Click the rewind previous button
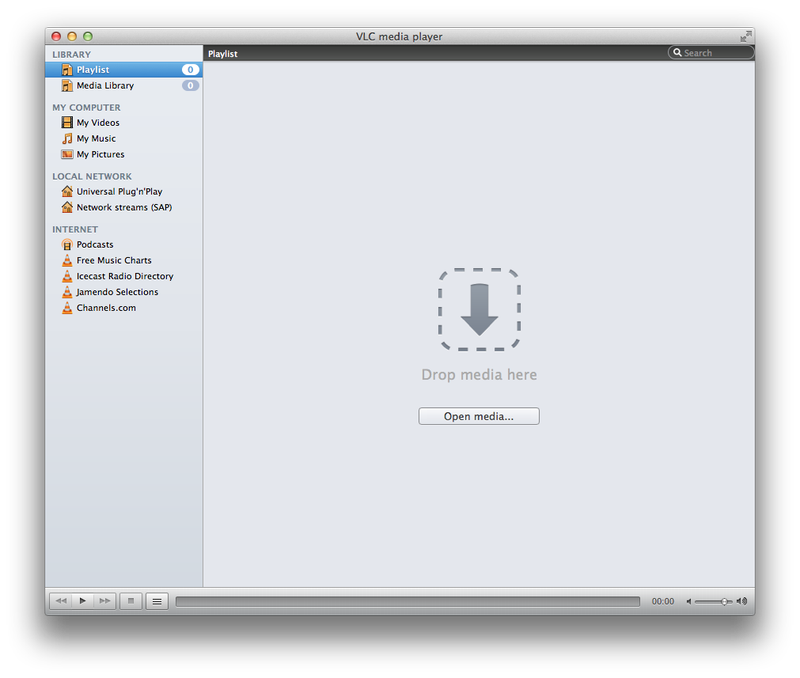Viewport: 800px width, 678px height. [x=61, y=601]
